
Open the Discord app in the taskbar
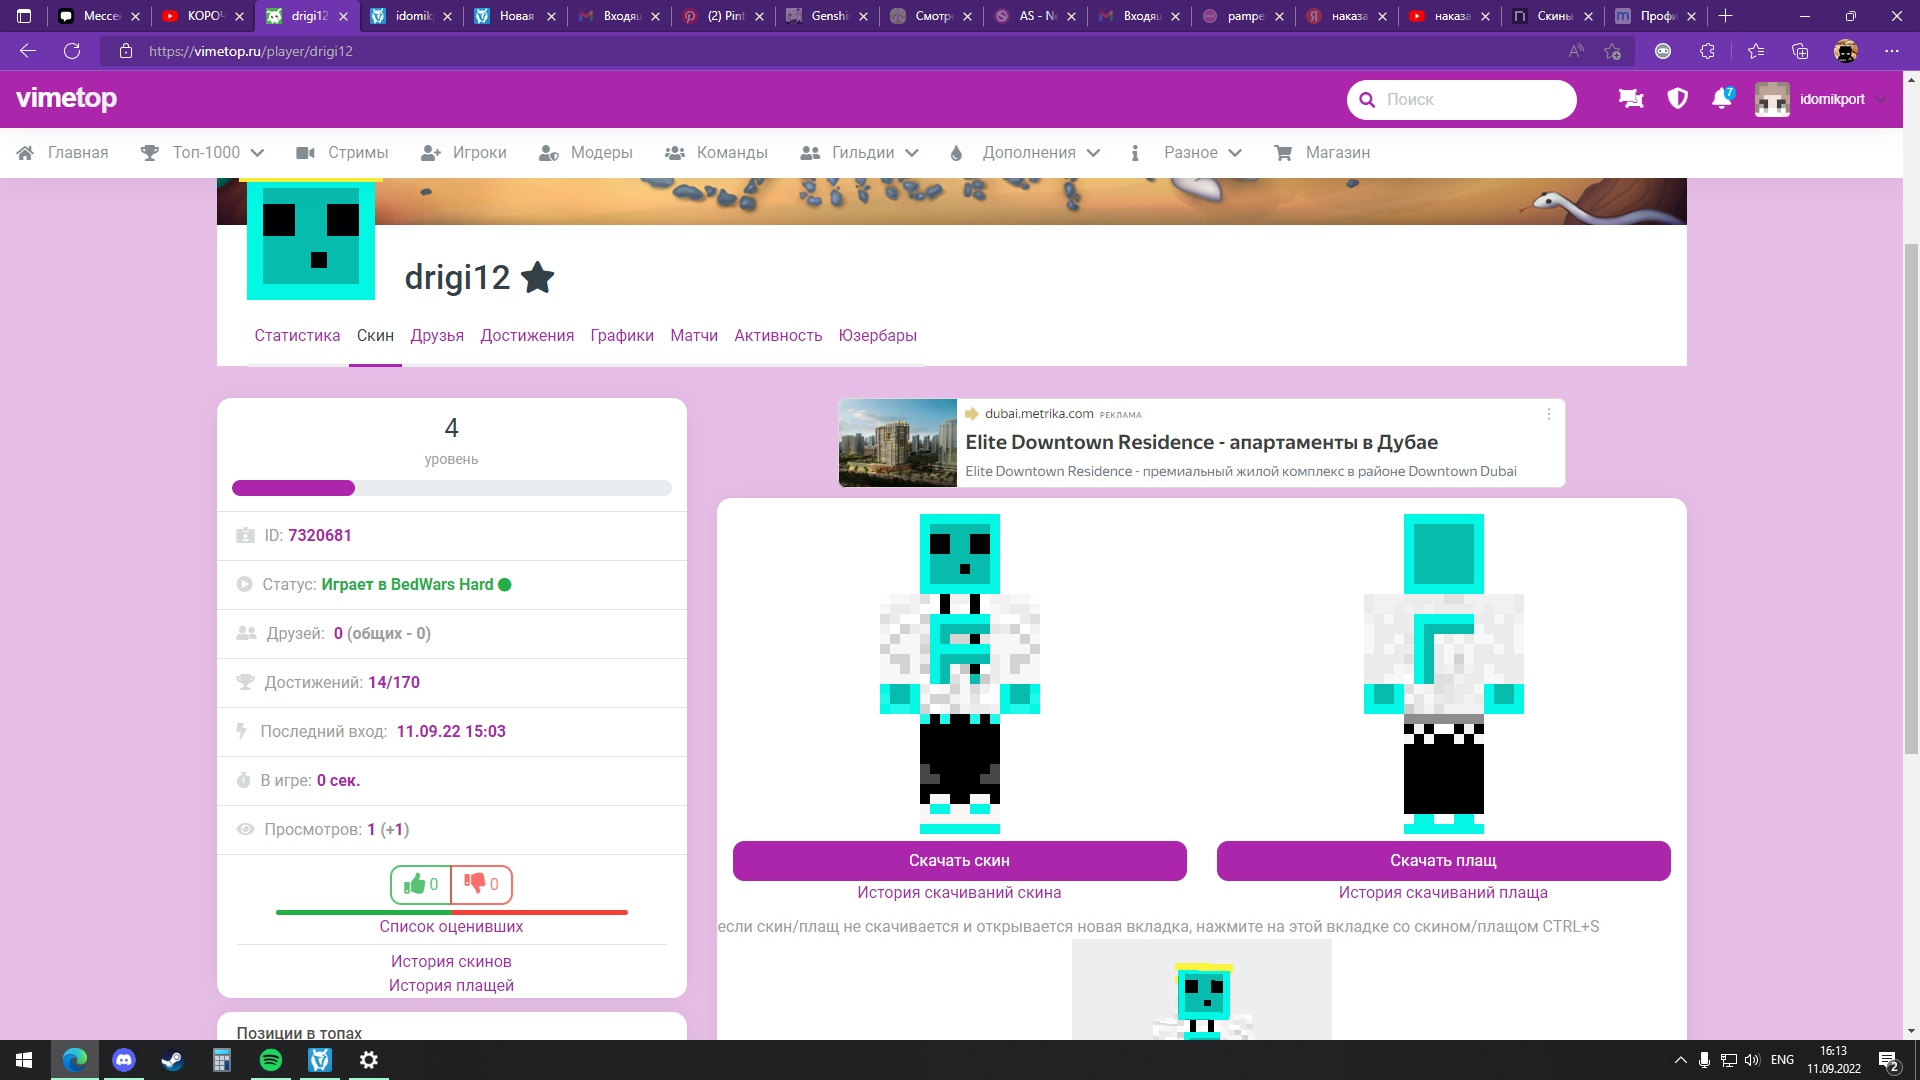(x=124, y=1060)
